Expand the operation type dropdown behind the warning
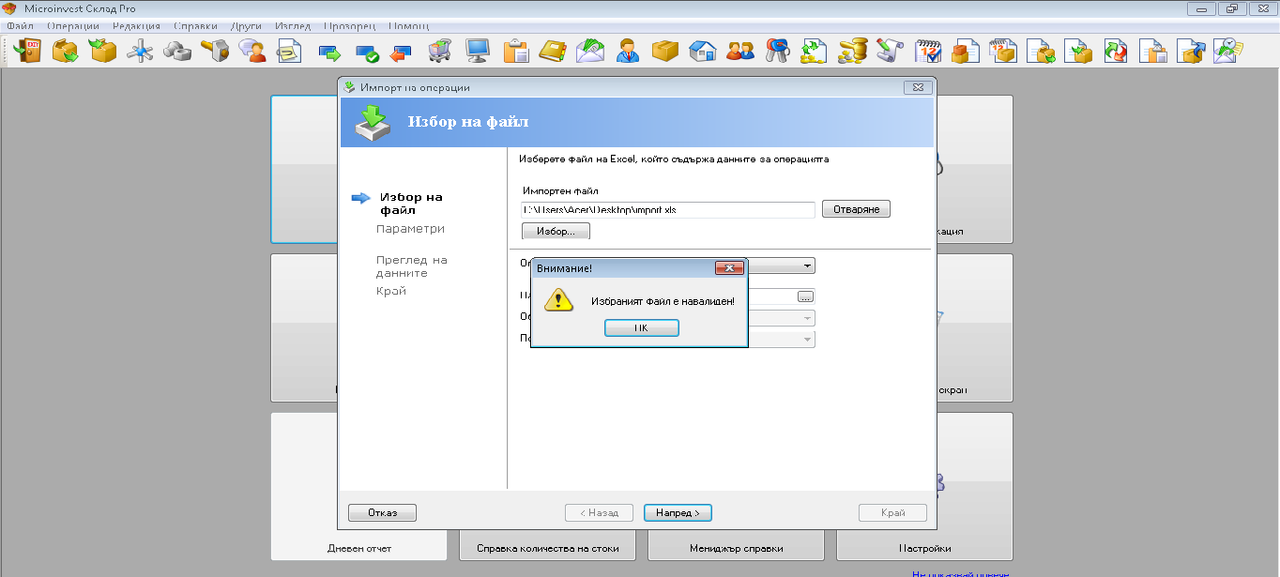 click(x=807, y=266)
